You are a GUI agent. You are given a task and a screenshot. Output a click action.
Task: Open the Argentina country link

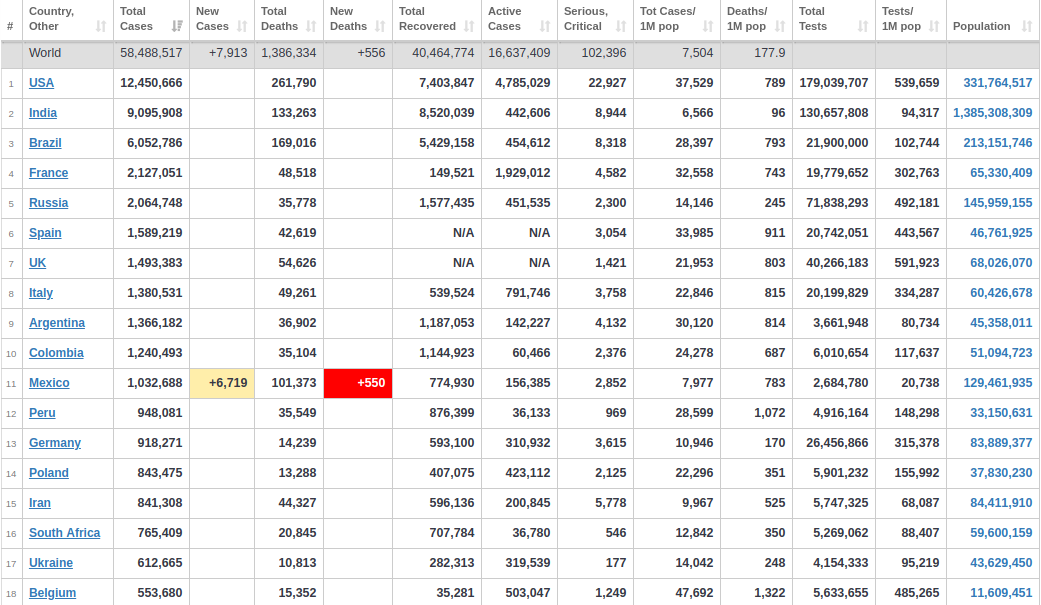(57, 323)
